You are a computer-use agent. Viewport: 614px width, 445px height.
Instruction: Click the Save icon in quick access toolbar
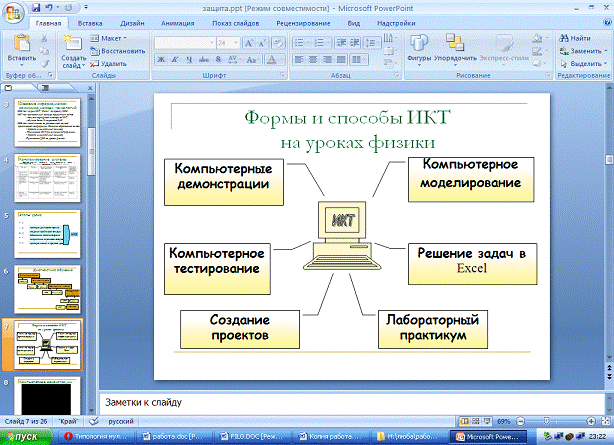click(x=37, y=6)
